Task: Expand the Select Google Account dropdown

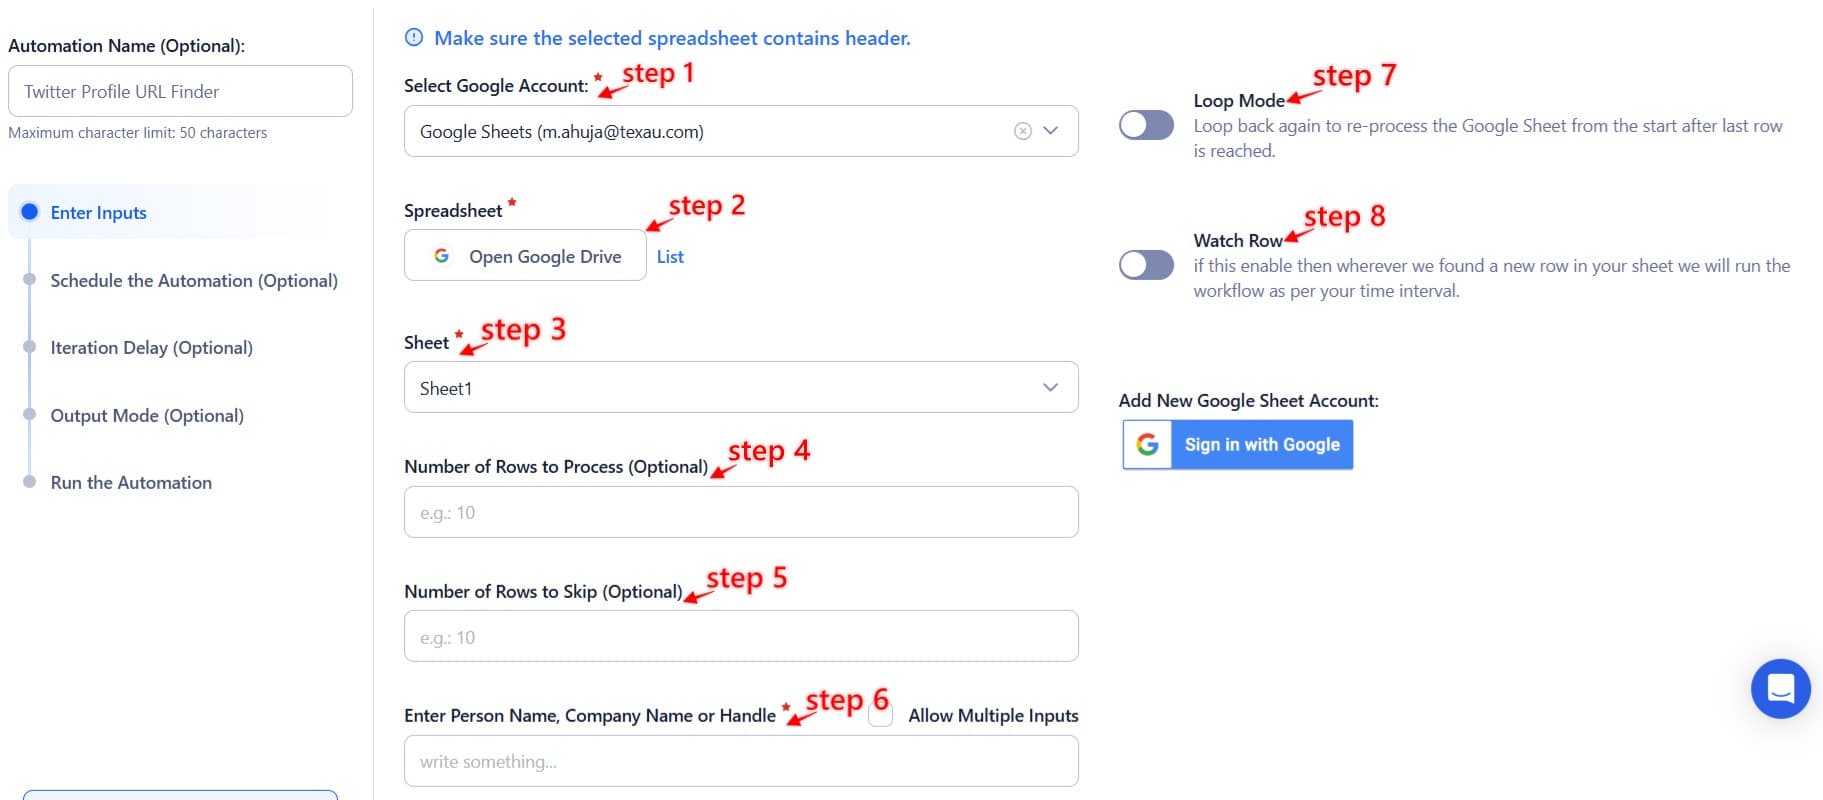Action: coord(1050,130)
